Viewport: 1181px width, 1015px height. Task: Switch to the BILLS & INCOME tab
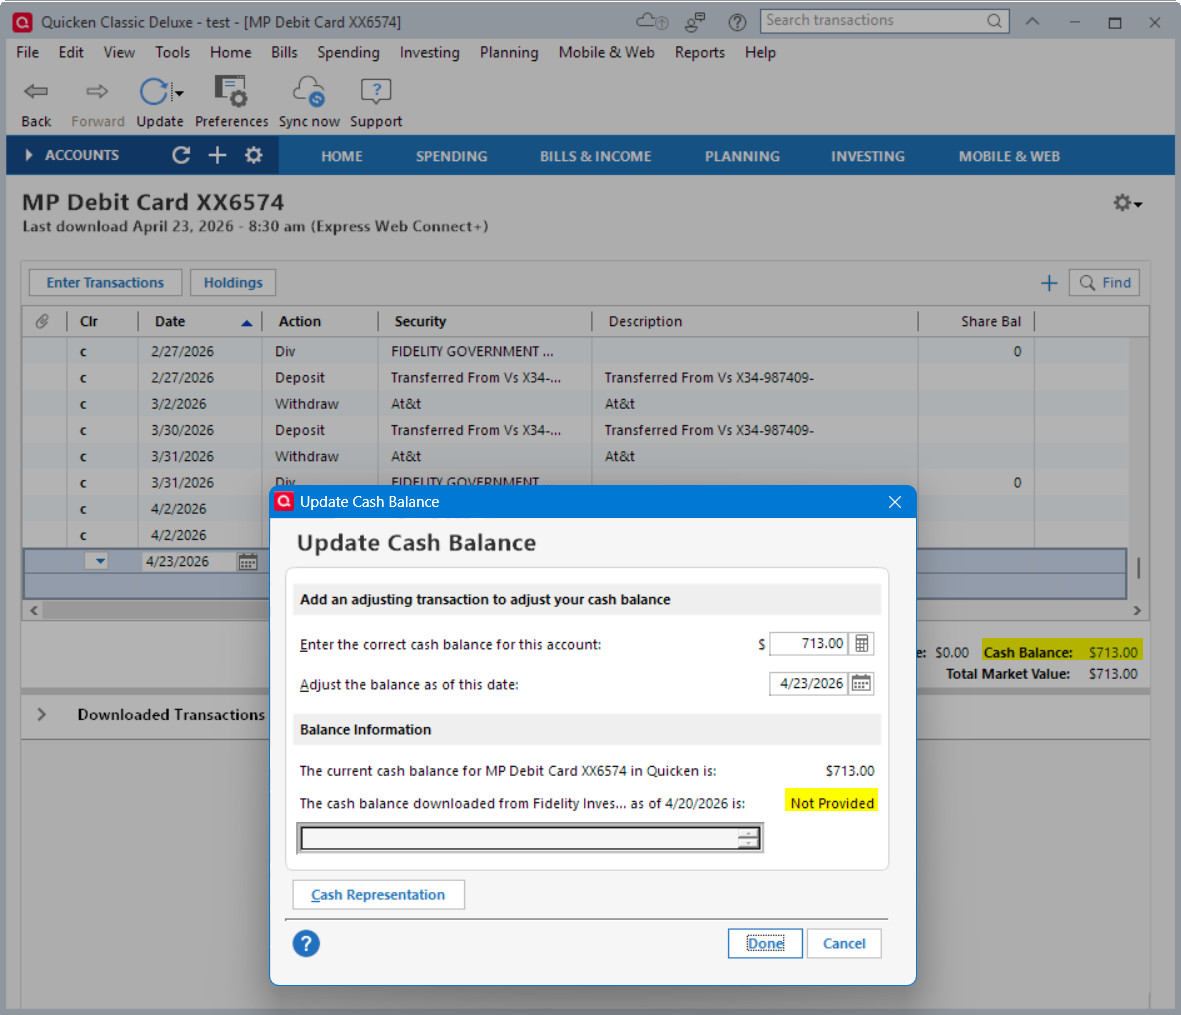click(x=595, y=157)
